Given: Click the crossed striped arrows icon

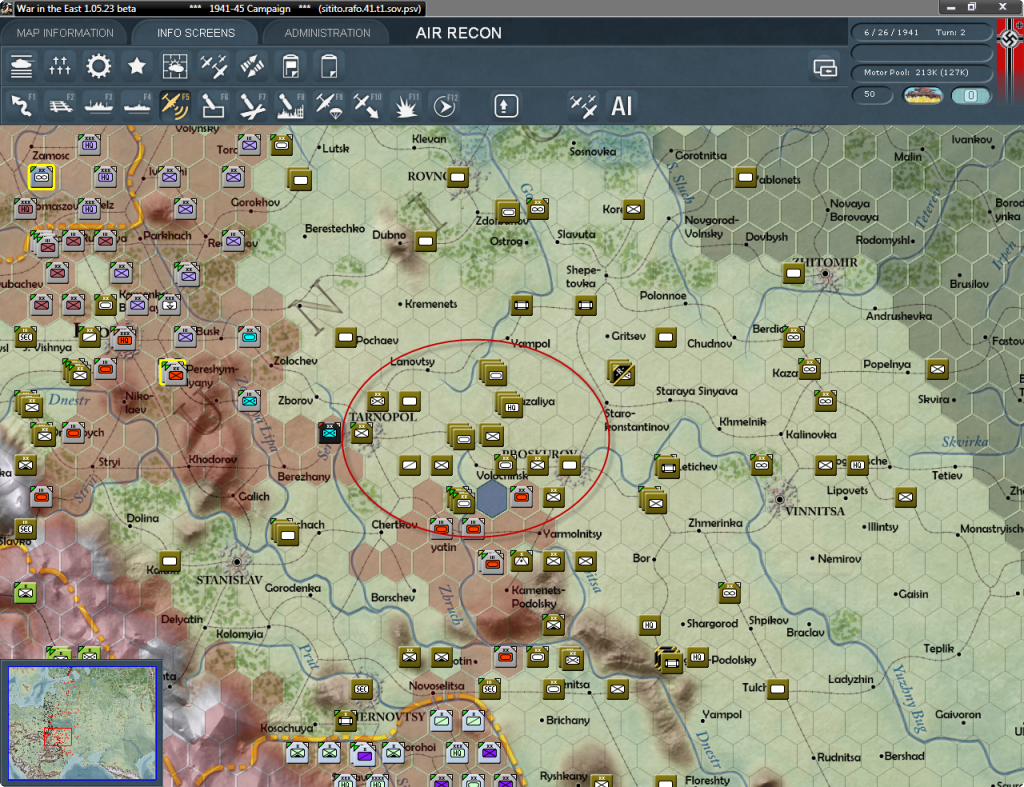Looking at the screenshot, I should tap(252, 67).
